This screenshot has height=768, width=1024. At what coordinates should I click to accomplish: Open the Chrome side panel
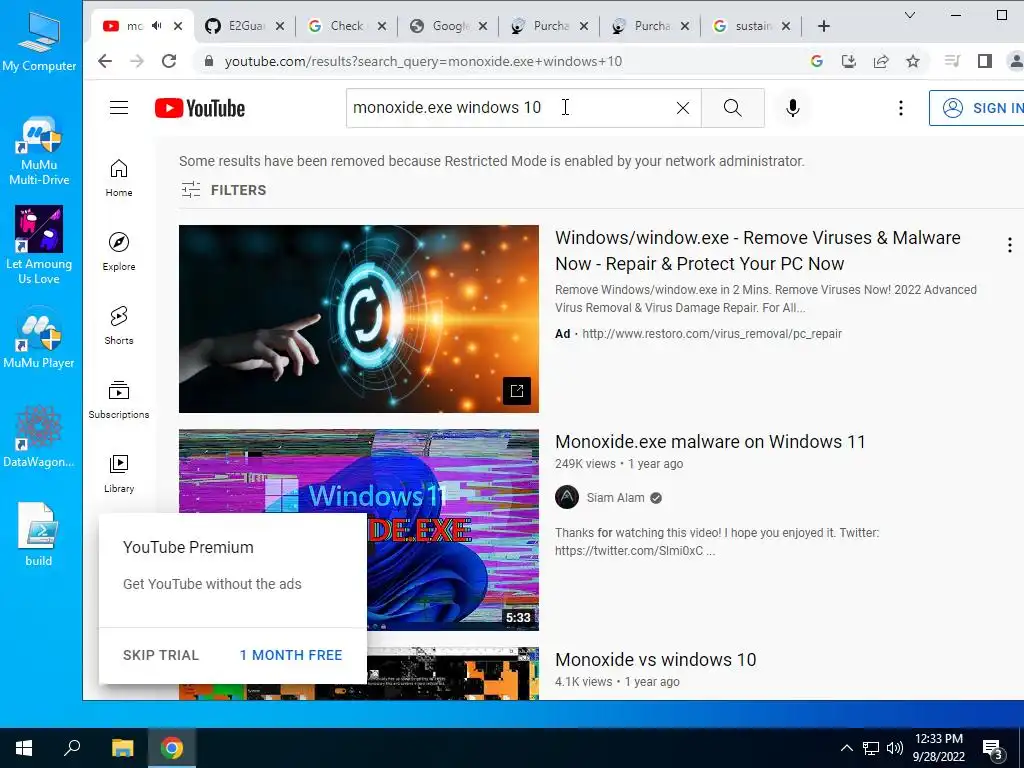coord(985,61)
